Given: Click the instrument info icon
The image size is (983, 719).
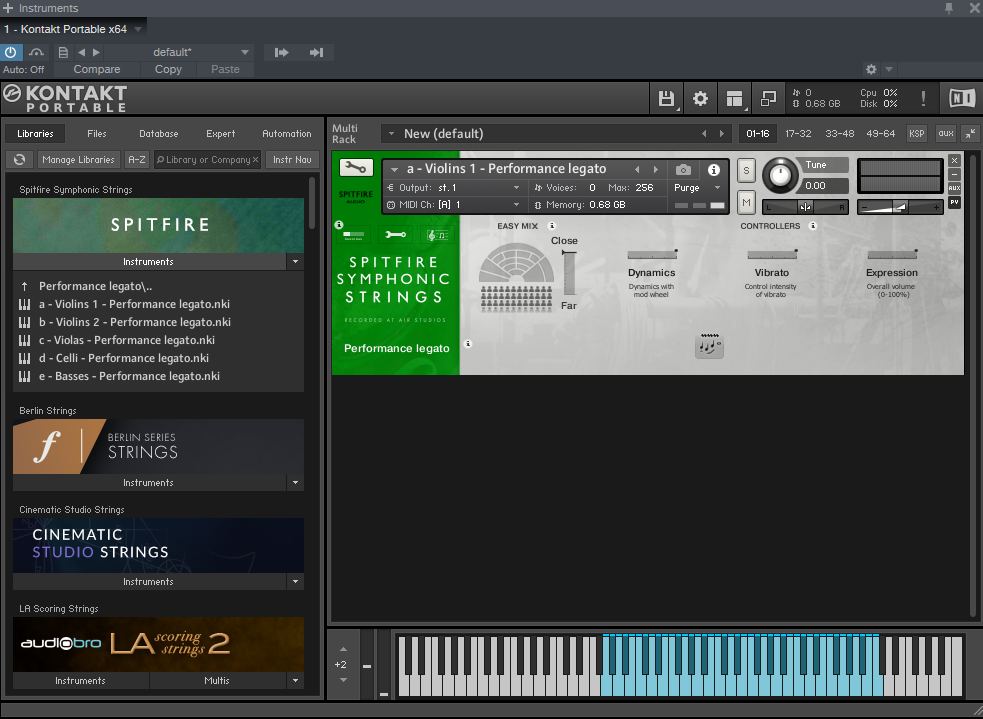Looking at the screenshot, I should coord(714,170).
